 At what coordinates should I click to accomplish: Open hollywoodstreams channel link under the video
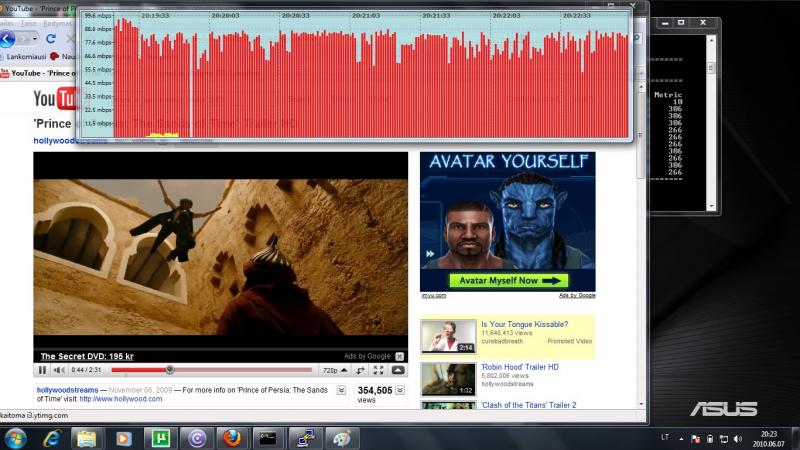click(67, 390)
